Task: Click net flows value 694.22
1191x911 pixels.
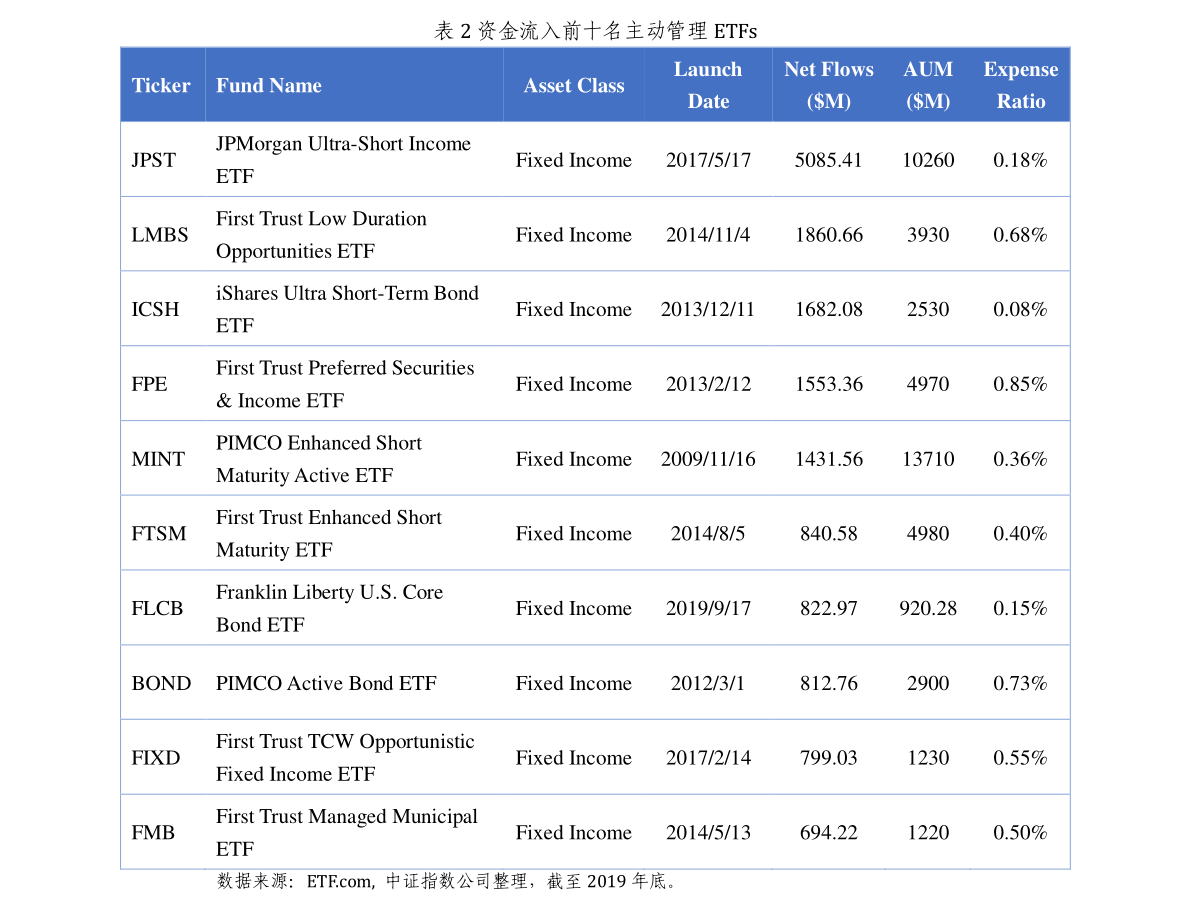Action: pos(829,832)
